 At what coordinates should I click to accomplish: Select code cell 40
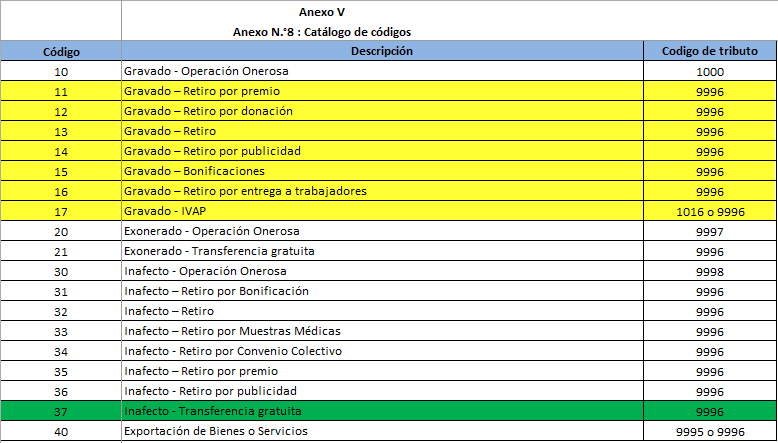[61, 431]
